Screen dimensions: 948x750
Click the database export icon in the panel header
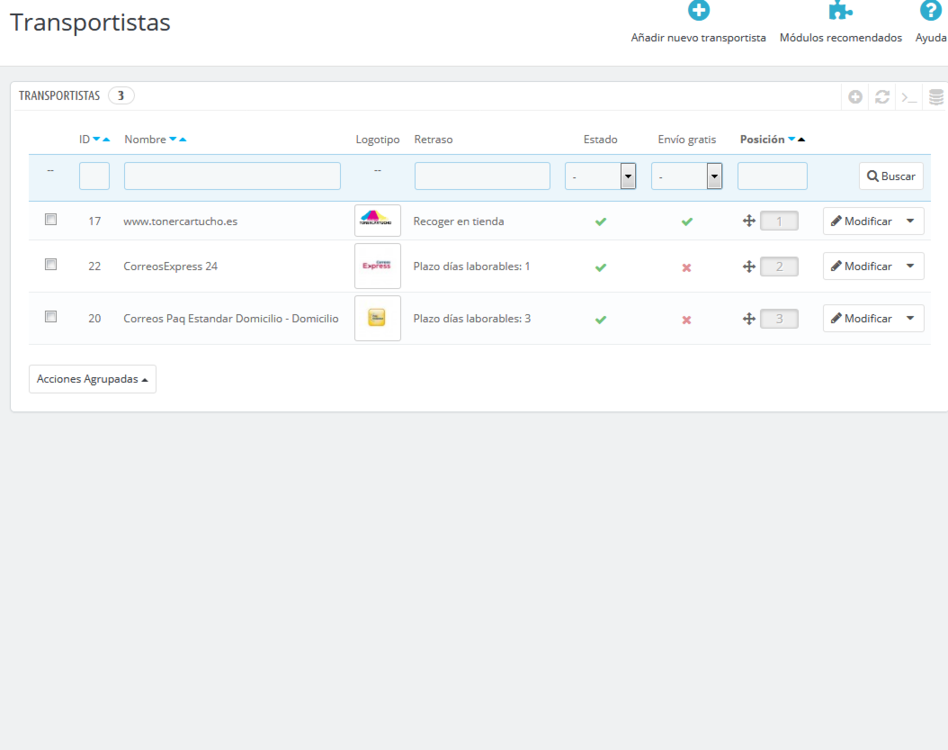point(935,97)
